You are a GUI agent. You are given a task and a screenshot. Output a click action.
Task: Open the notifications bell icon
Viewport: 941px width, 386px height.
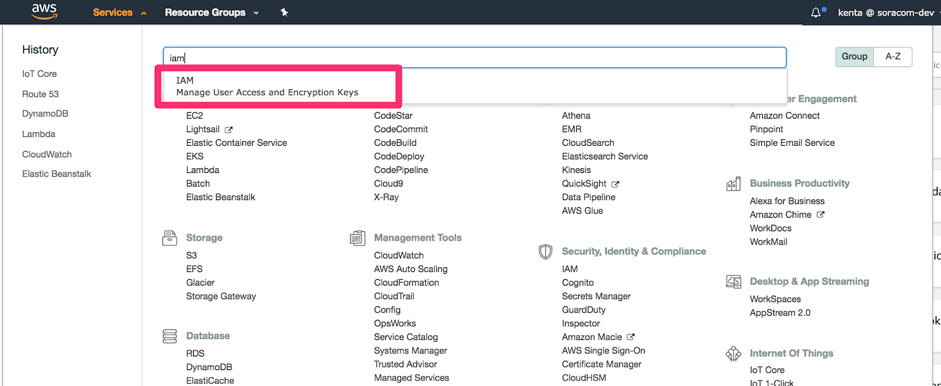[x=816, y=12]
